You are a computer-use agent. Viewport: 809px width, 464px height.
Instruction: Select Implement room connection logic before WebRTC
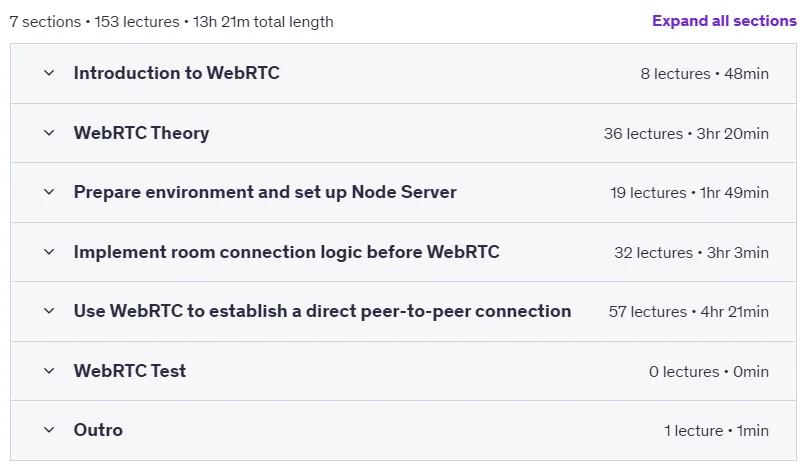pyautogui.click(x=286, y=252)
